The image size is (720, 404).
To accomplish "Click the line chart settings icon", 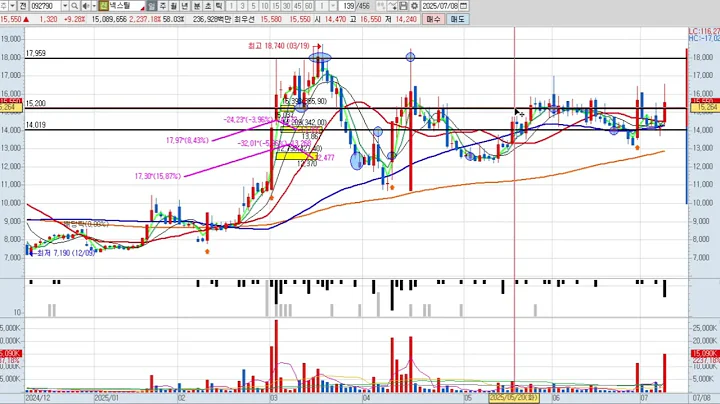I will [392, 6].
